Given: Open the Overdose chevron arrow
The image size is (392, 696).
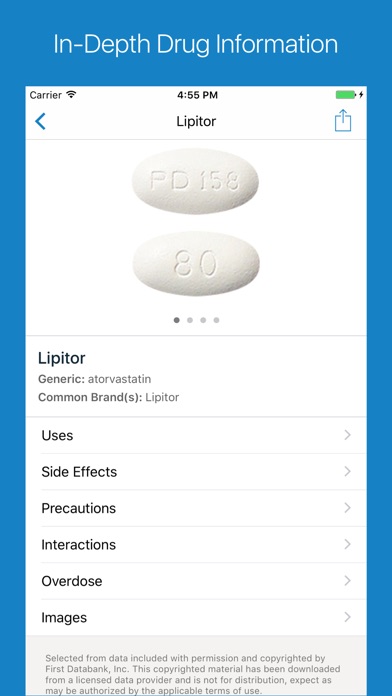Looking at the screenshot, I should pyautogui.click(x=348, y=581).
